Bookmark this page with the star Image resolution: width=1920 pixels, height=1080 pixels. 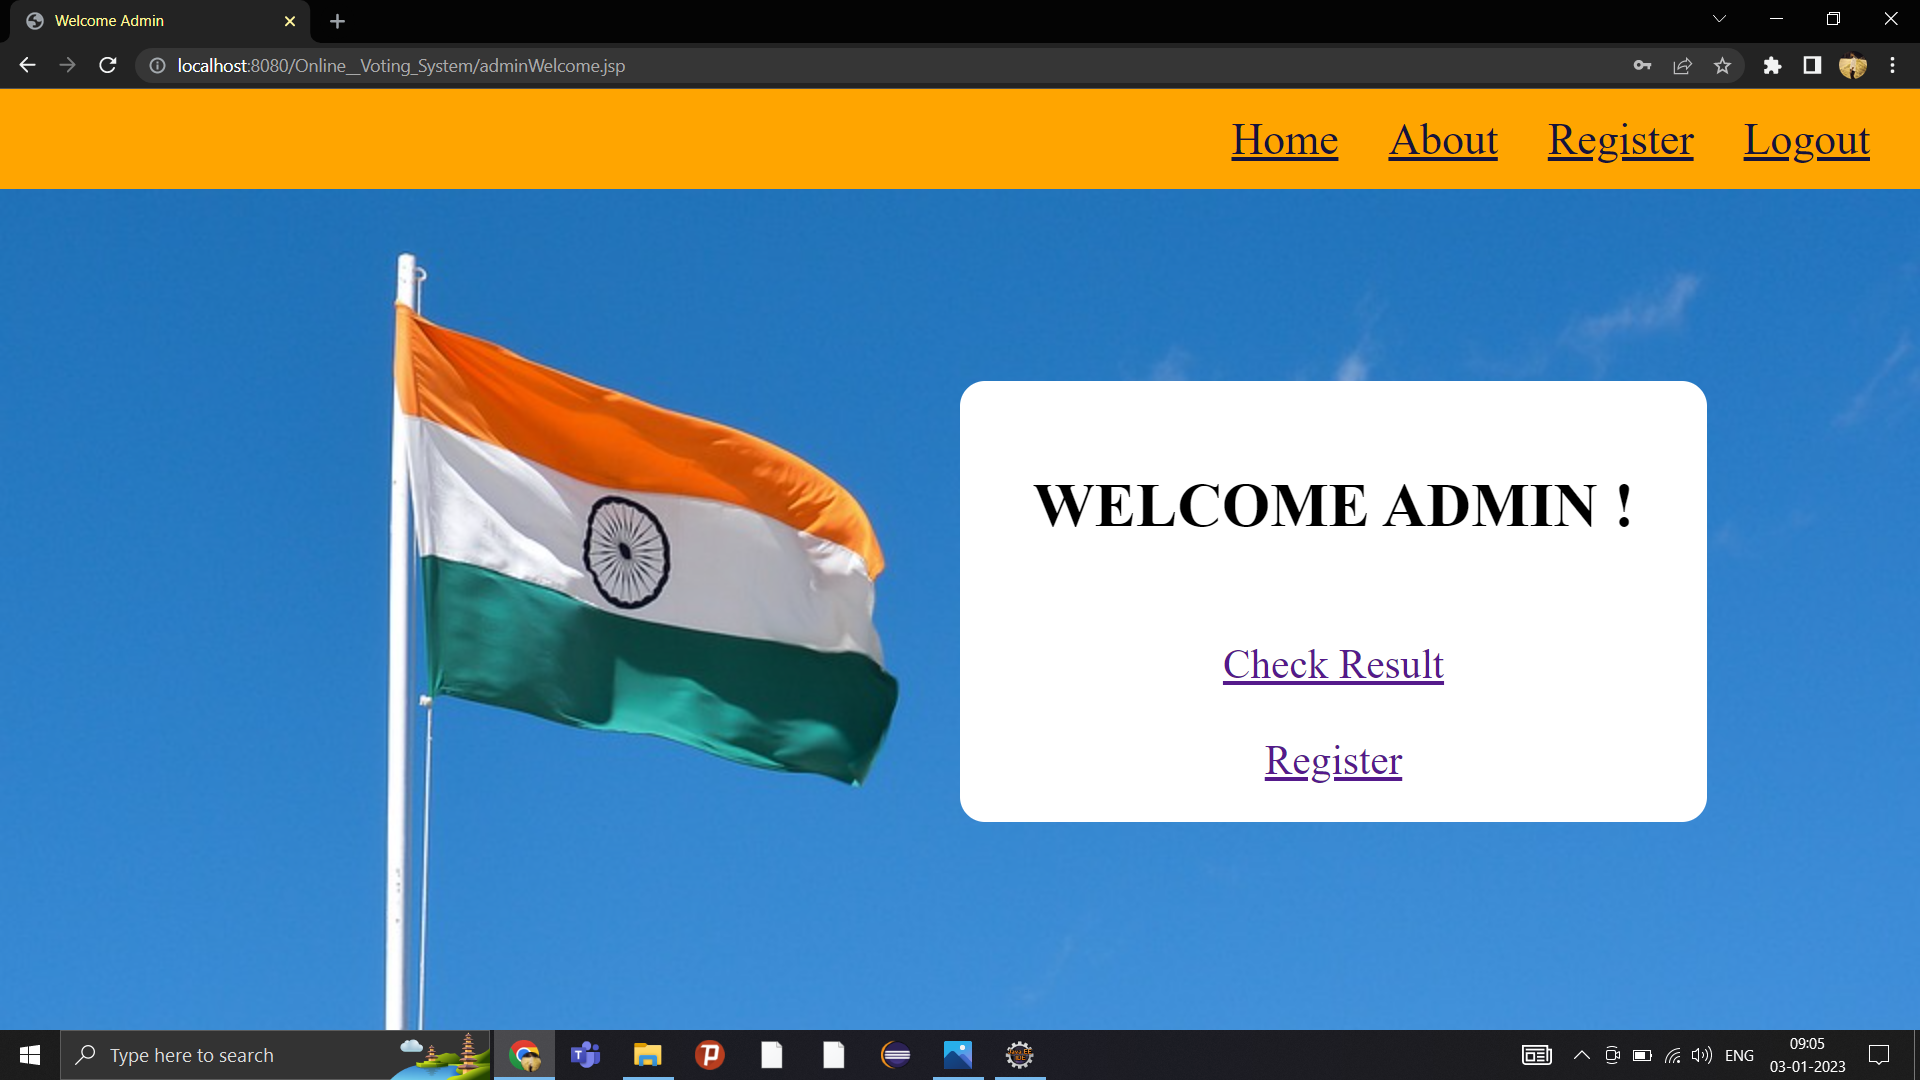(x=1722, y=65)
